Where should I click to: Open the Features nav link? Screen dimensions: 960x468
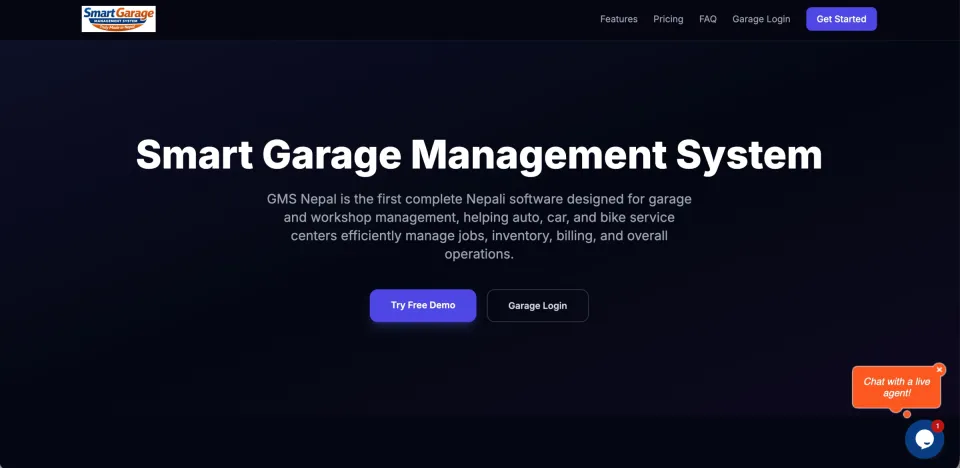pyautogui.click(x=618, y=19)
